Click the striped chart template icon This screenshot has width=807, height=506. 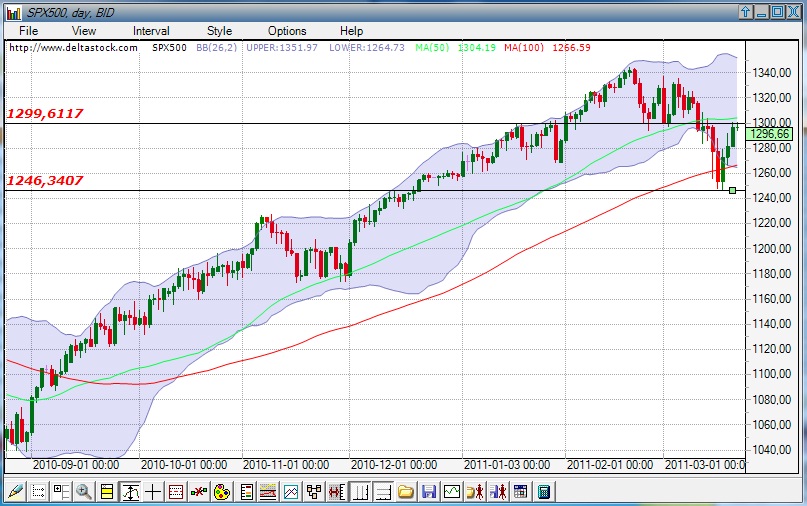click(268, 492)
